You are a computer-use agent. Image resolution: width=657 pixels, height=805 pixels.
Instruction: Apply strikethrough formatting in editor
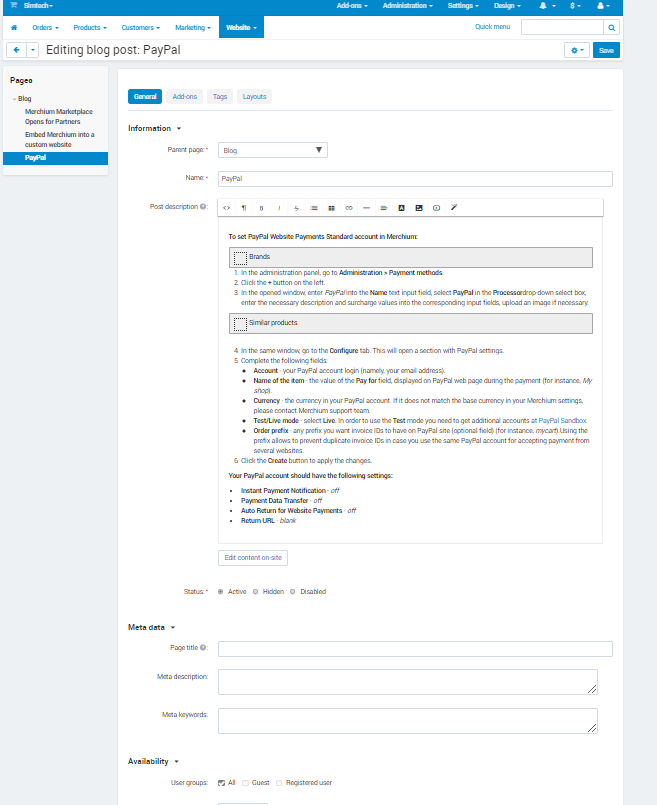[x=296, y=208]
